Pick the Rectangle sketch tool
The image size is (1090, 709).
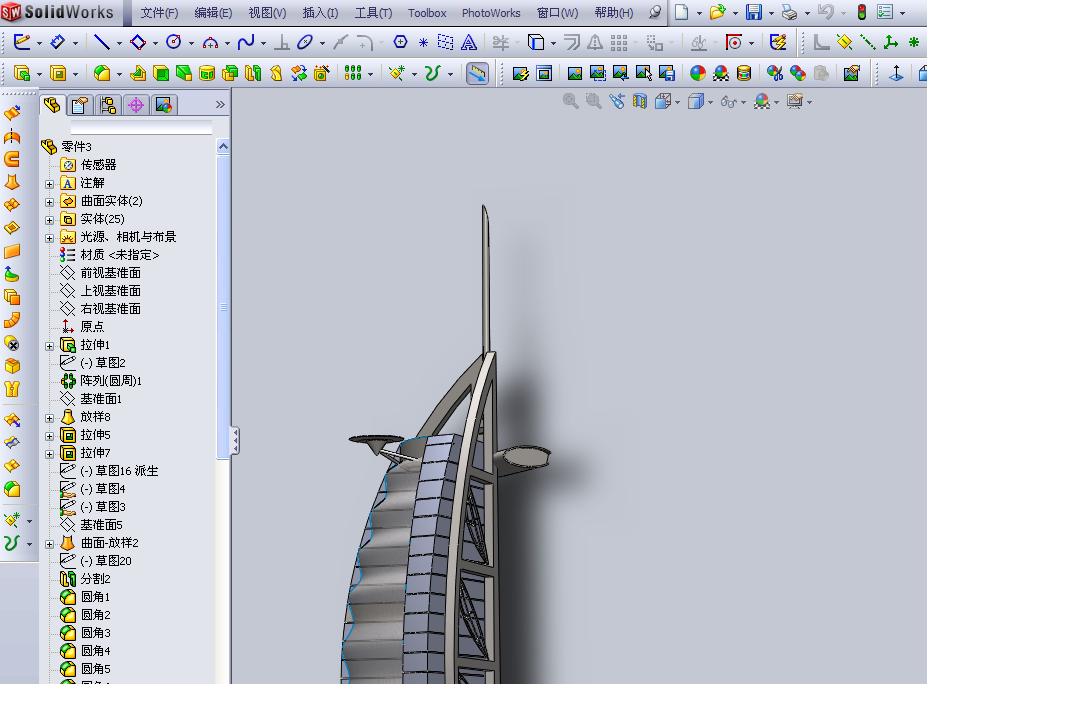[138, 42]
